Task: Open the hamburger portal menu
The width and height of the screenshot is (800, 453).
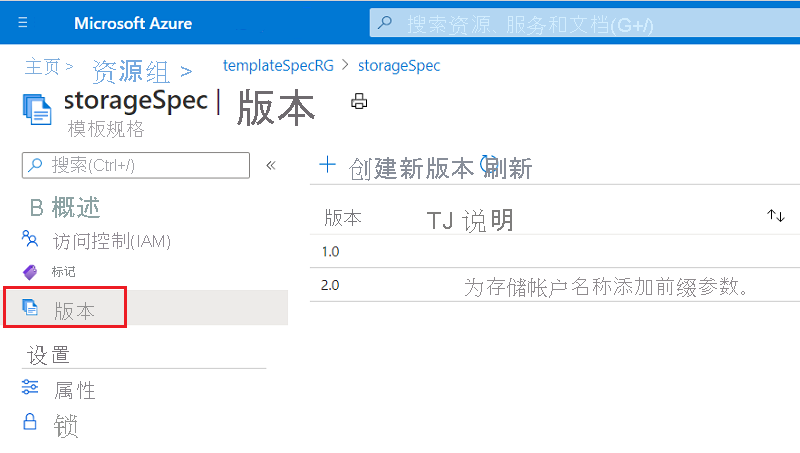Action: tap(22, 23)
